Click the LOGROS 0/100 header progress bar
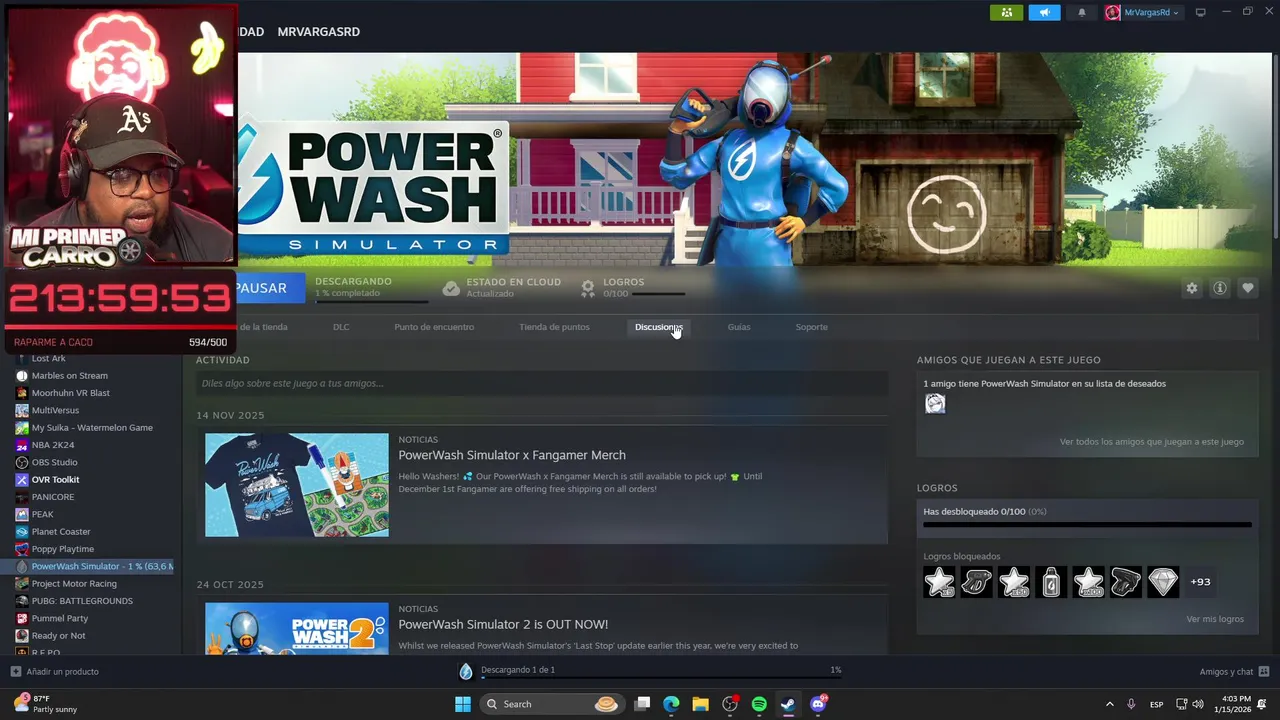Viewport: 1280px width, 720px height. pyautogui.click(x=658, y=294)
